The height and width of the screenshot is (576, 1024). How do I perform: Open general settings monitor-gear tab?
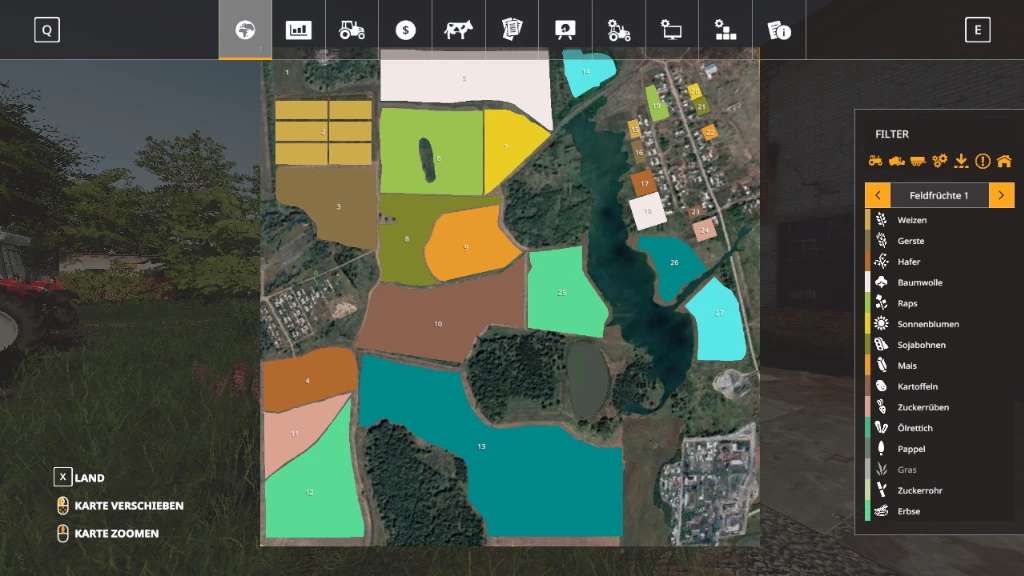click(x=673, y=30)
